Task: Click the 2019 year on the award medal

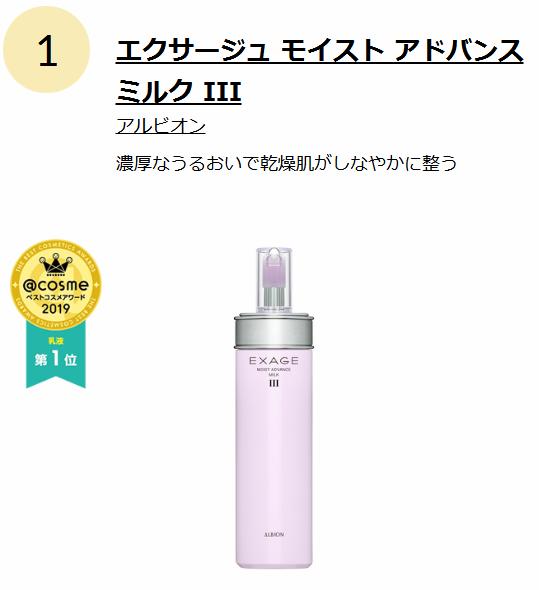Action: coord(56,309)
